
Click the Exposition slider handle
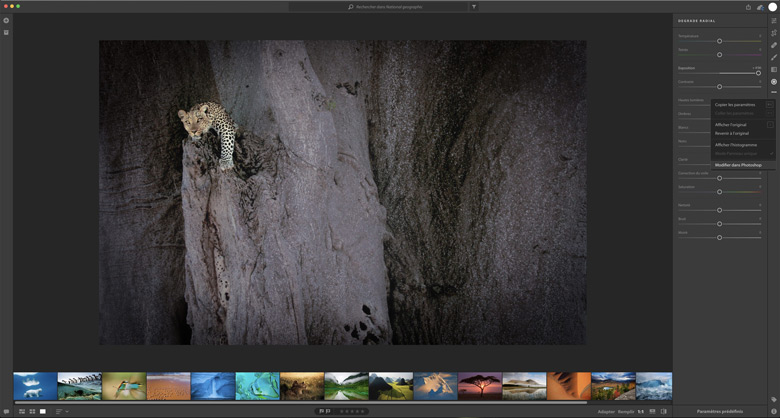tap(758, 73)
